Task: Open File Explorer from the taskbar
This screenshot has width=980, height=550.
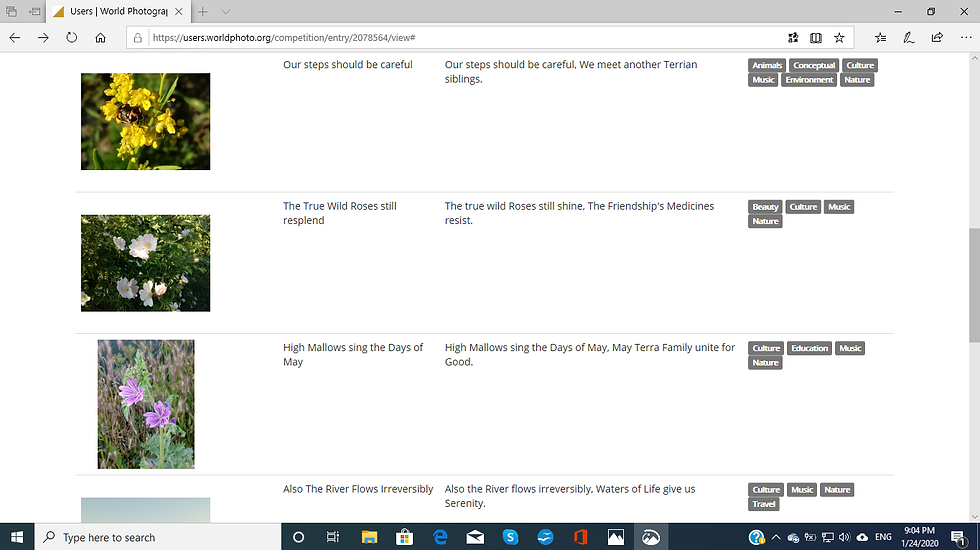Action: 369,537
